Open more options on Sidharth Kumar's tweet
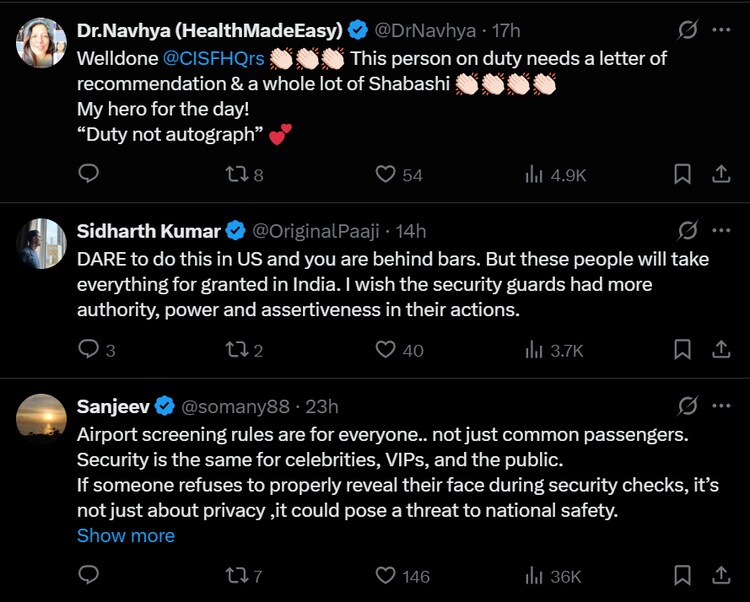 pos(721,231)
